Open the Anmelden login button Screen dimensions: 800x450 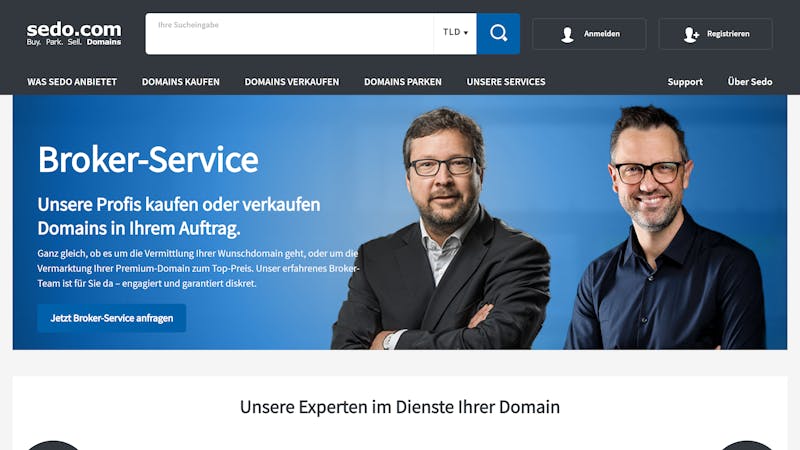point(589,34)
